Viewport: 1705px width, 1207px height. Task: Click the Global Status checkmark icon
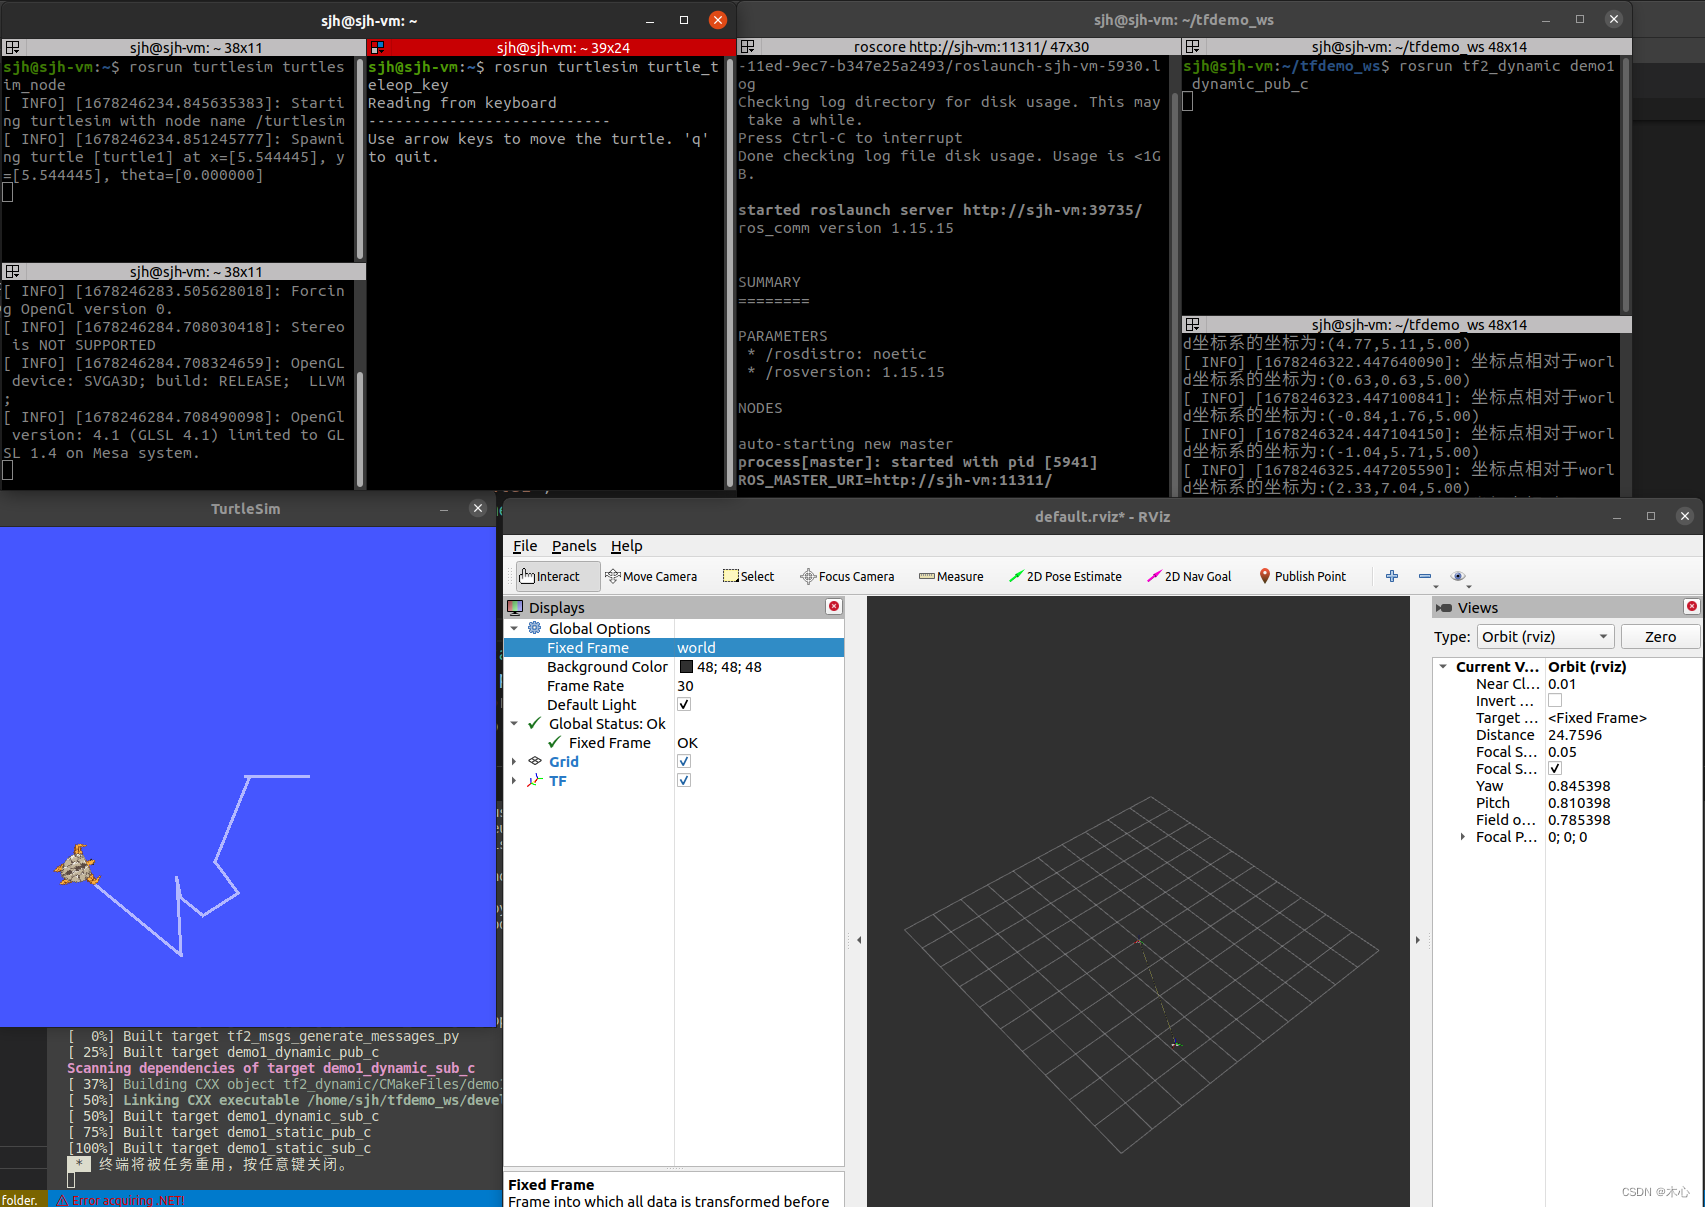[535, 723]
